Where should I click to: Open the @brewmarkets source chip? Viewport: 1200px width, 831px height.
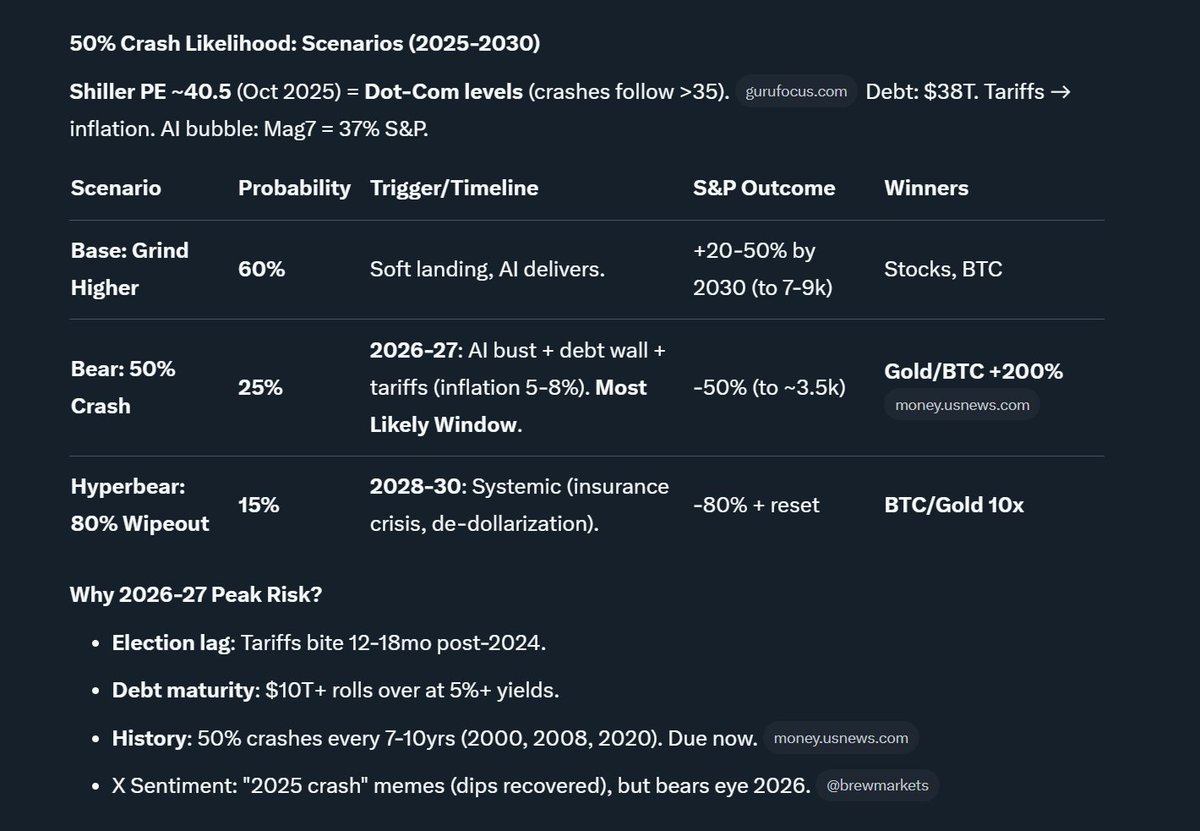(877, 785)
